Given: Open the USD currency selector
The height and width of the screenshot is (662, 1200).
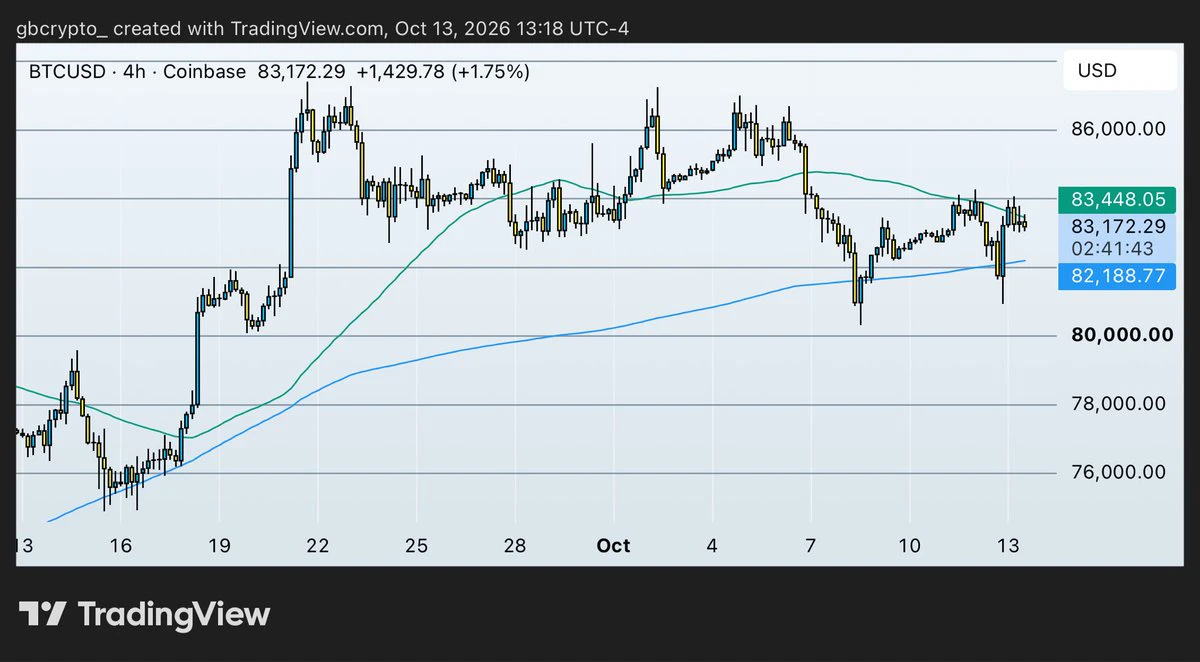Looking at the screenshot, I should (1119, 71).
